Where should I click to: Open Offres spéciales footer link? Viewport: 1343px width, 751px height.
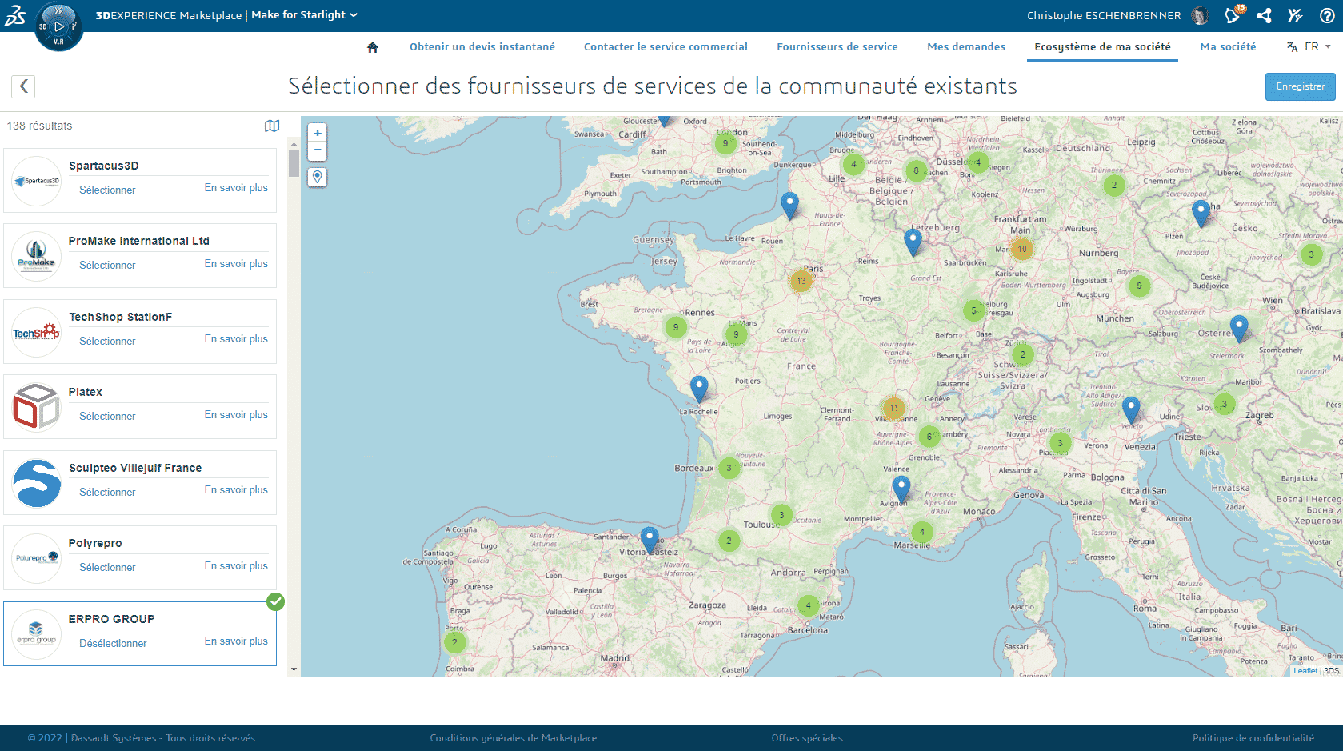[806, 738]
